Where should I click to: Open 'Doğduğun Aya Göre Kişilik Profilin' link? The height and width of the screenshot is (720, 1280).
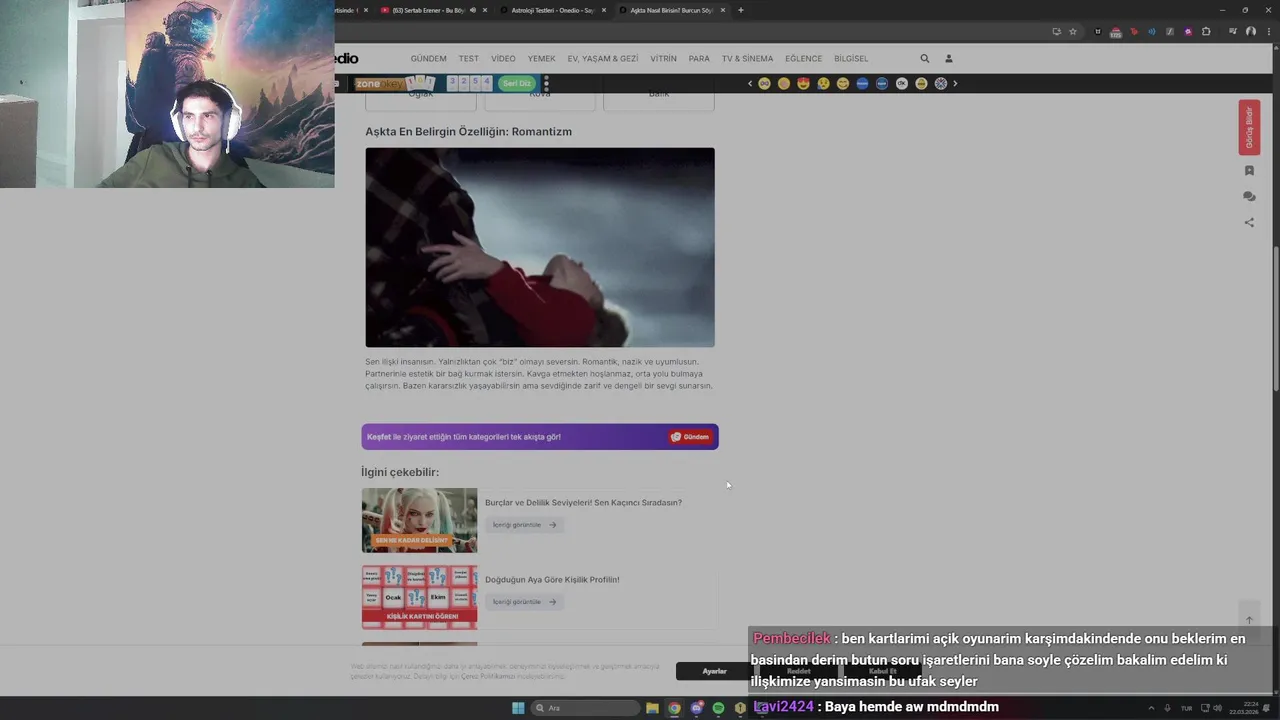552,580
